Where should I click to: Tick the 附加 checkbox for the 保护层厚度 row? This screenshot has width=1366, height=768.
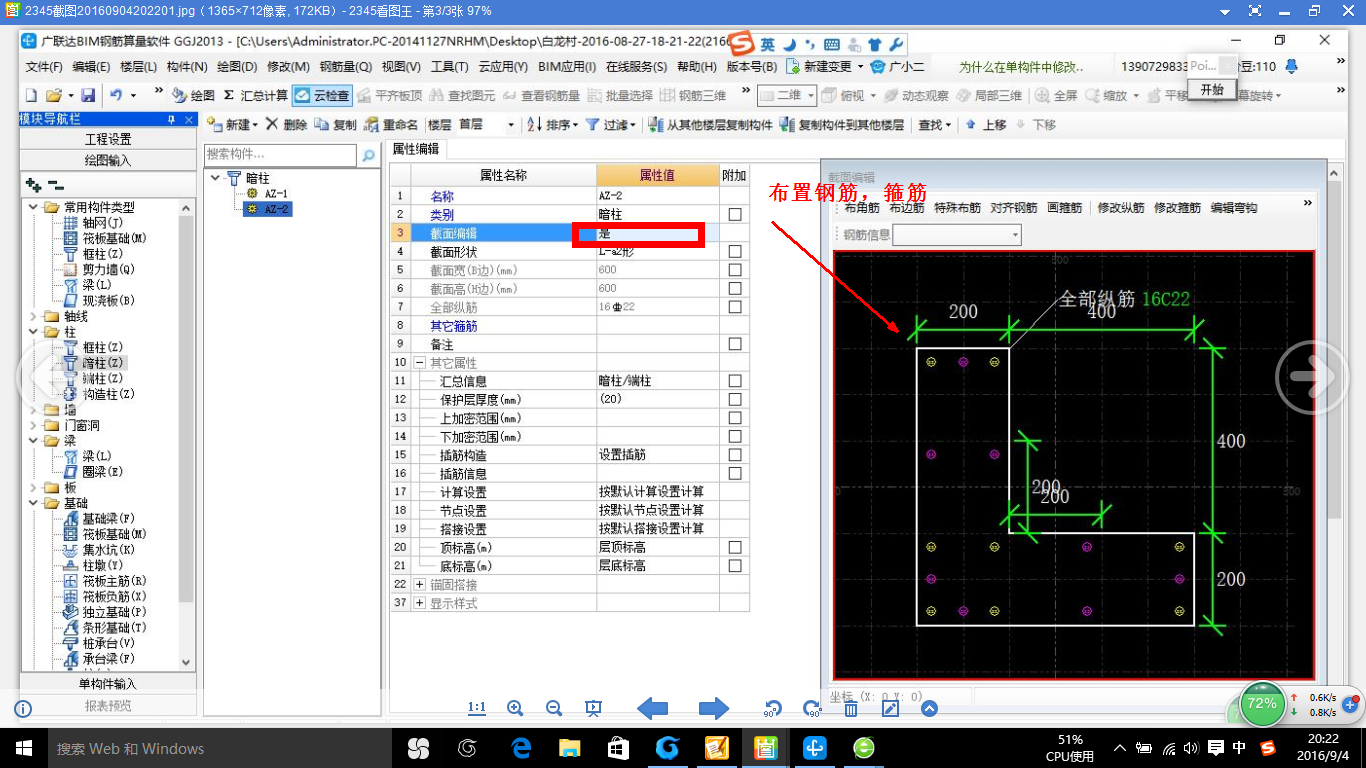[x=735, y=399]
